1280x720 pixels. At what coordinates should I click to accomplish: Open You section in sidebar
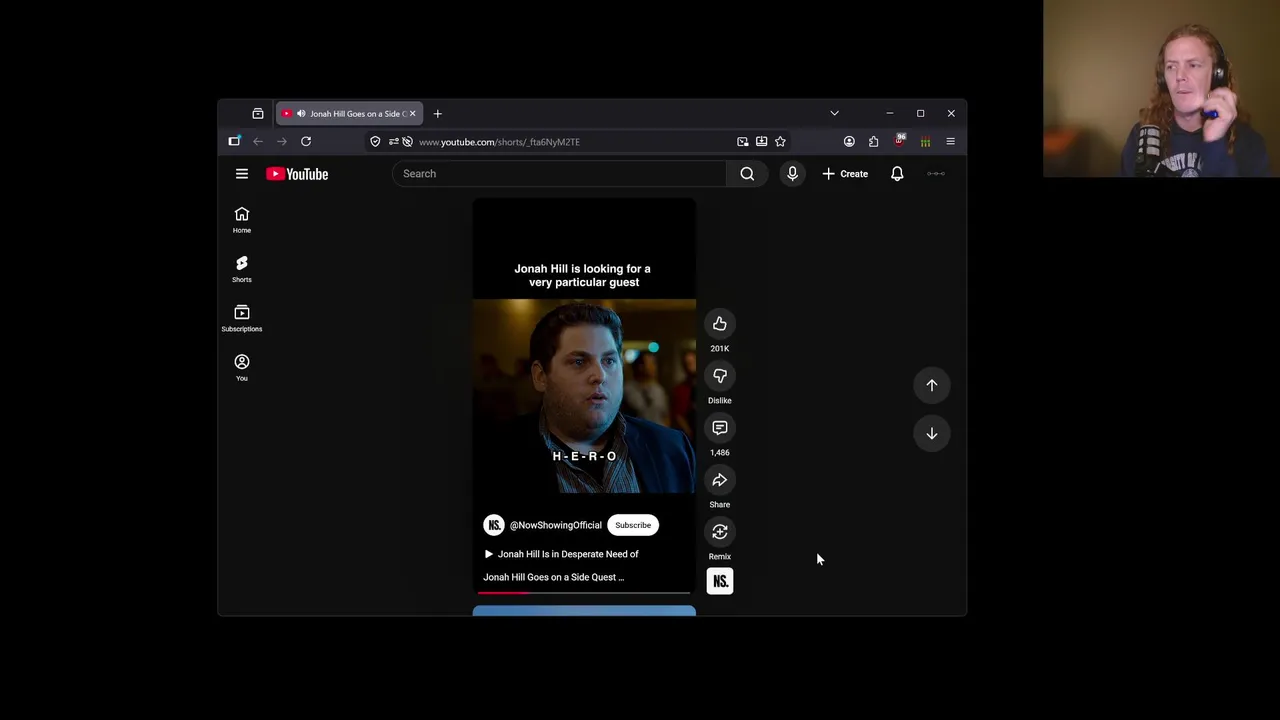click(x=241, y=368)
